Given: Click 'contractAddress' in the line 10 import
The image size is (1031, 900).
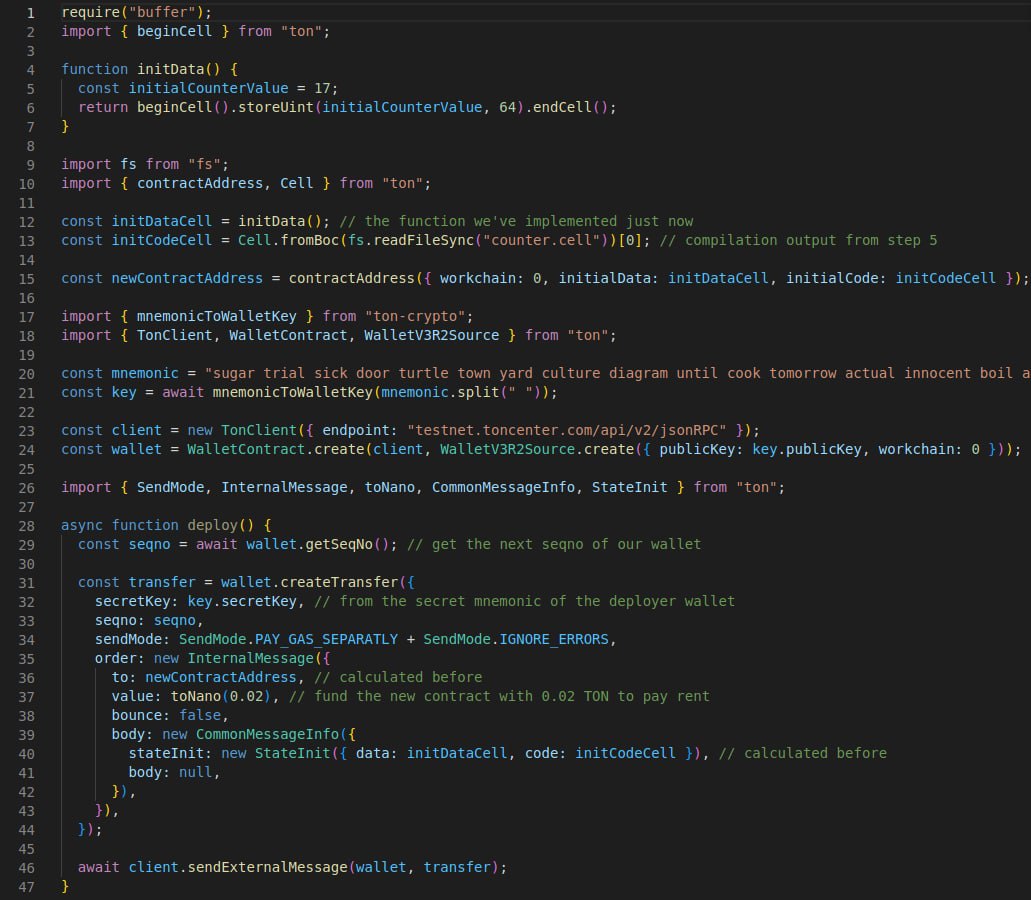Looking at the screenshot, I should (200, 183).
